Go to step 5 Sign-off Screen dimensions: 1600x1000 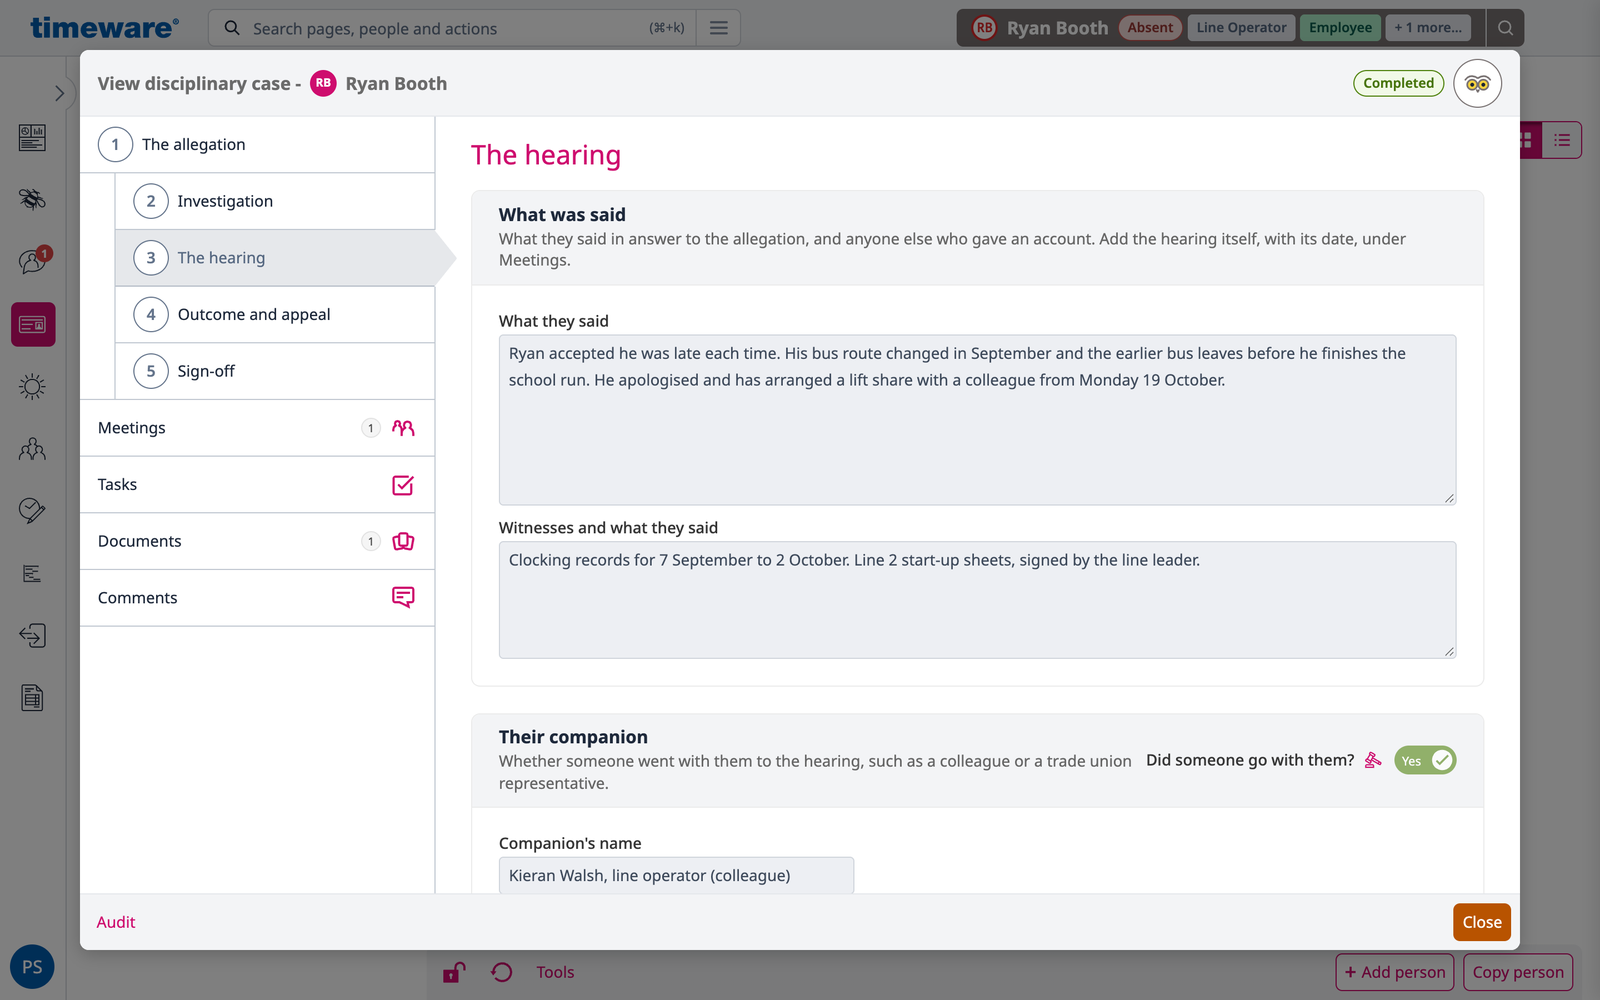275,371
